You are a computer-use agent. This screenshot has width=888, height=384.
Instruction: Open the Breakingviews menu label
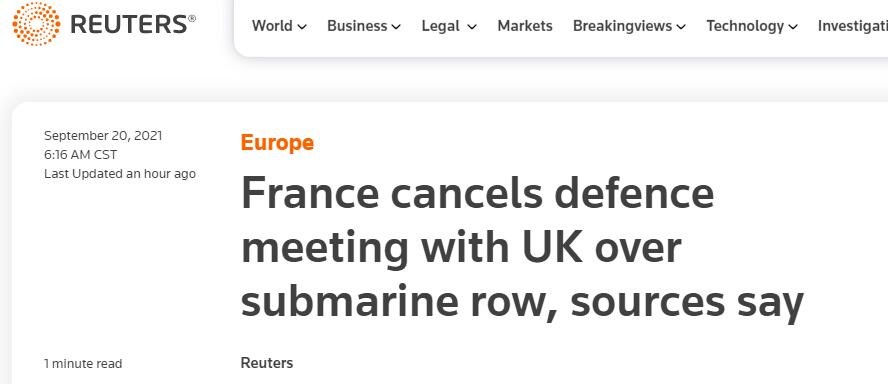(622, 26)
